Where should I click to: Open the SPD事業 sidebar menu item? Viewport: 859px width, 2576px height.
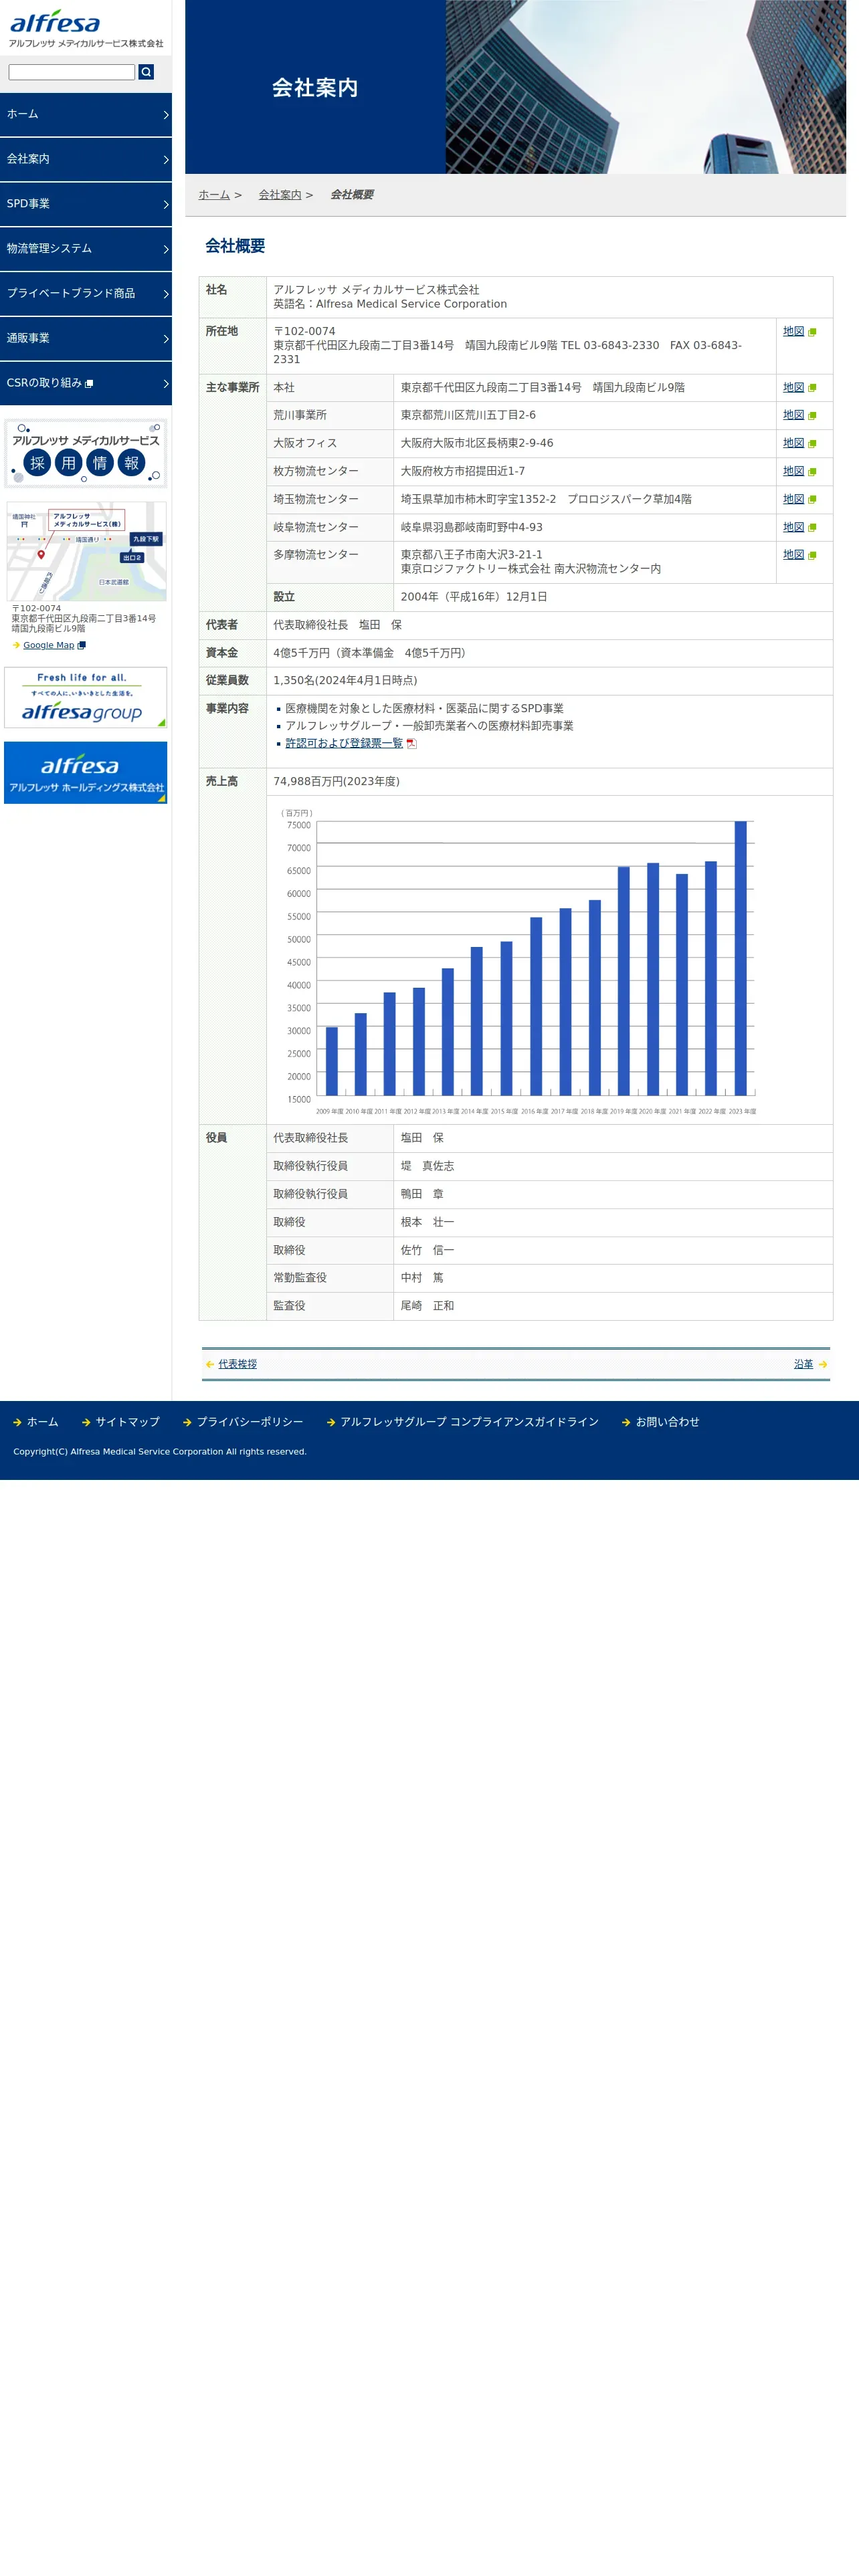coord(86,204)
